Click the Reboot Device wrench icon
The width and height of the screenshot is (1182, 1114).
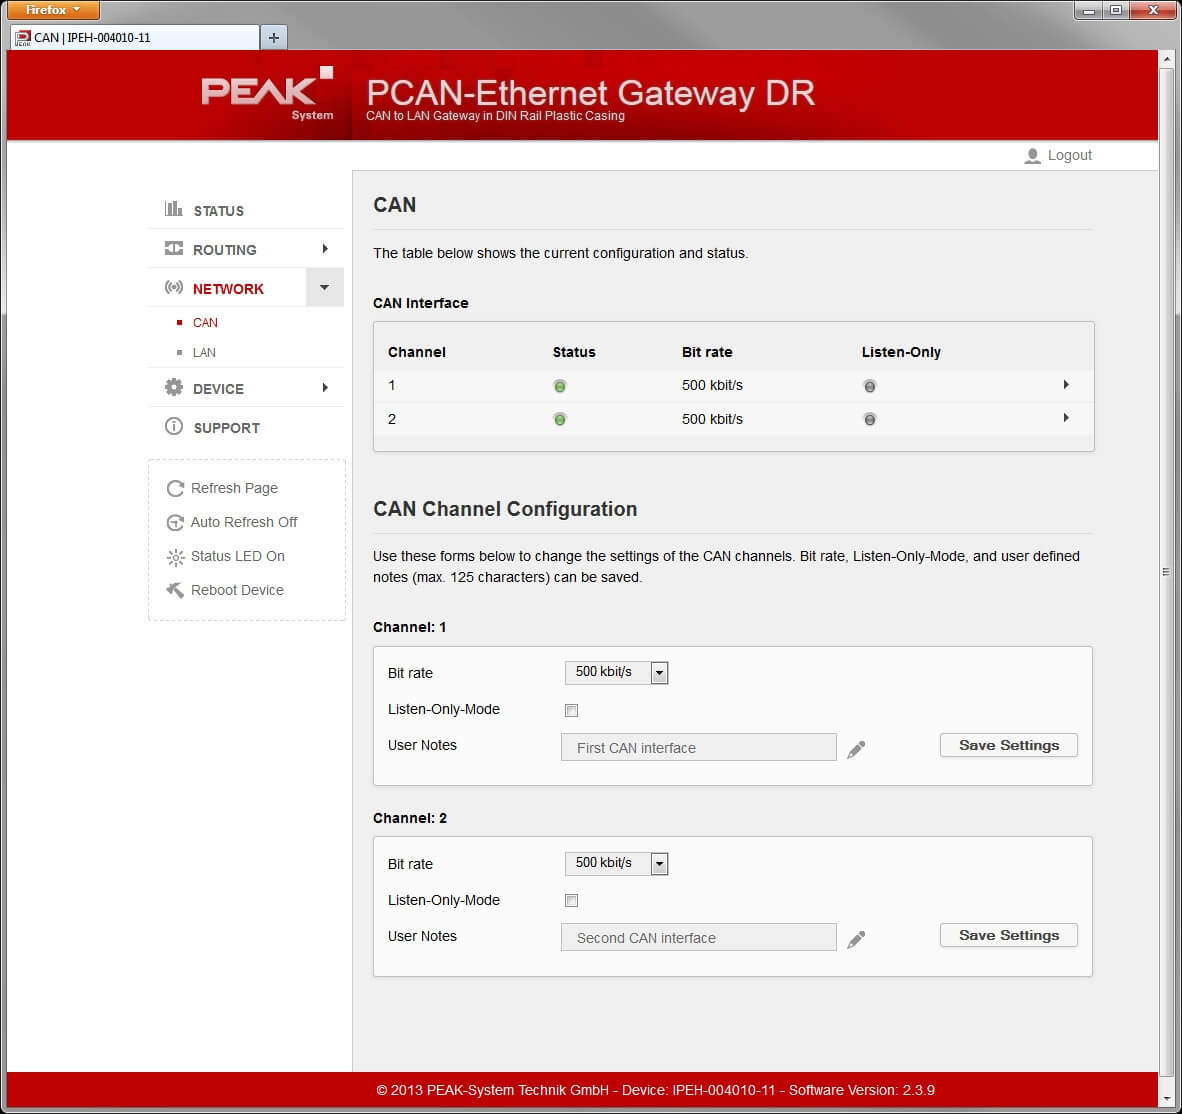point(175,590)
